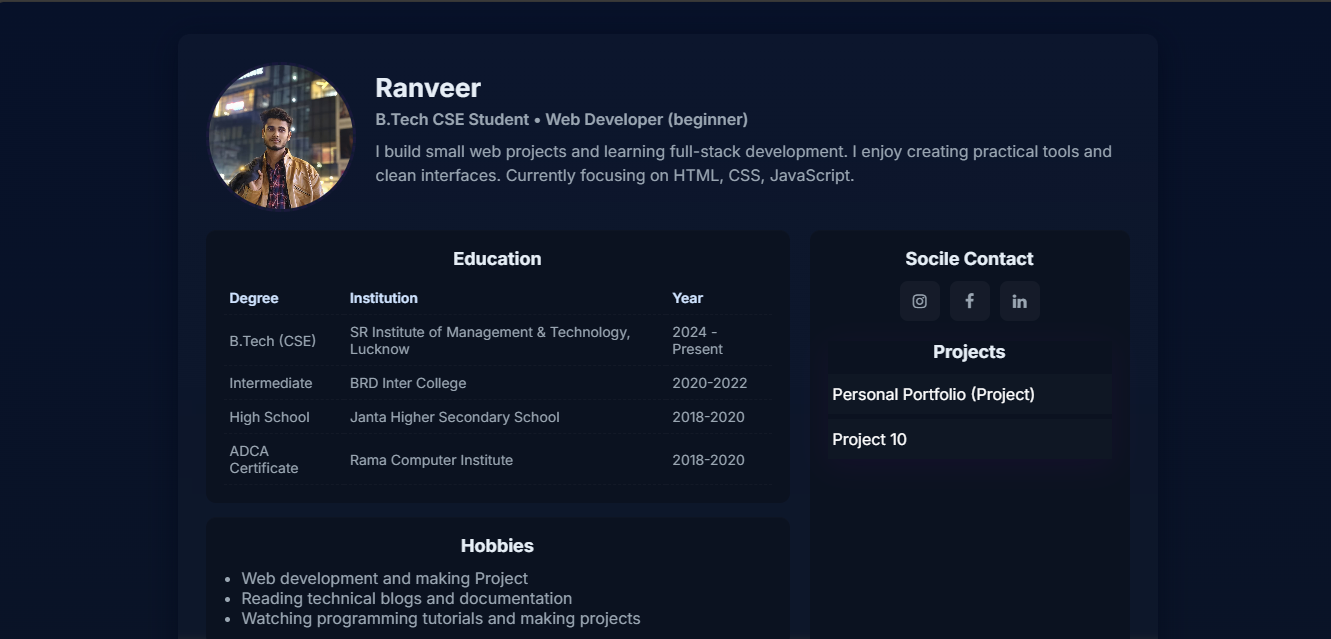Select the B.Tech (CSE) degree cell
Screen dimensions: 1331x639
tap(272, 341)
